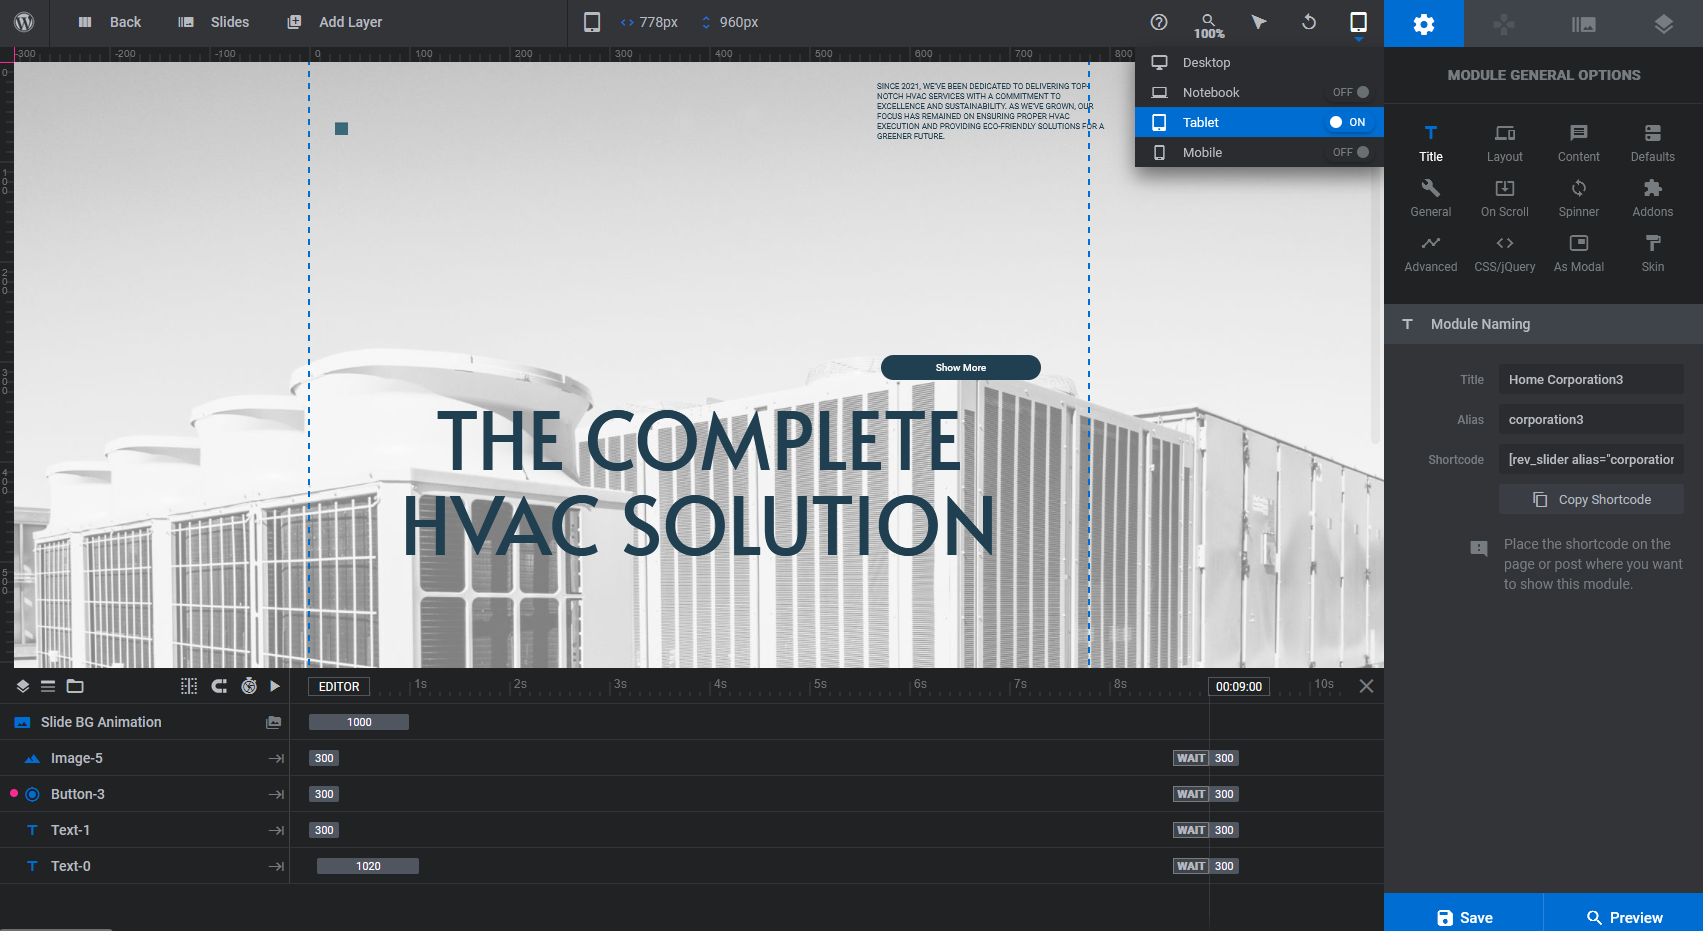The image size is (1703, 931).
Task: Collapse the Module Naming section
Action: point(1543,324)
